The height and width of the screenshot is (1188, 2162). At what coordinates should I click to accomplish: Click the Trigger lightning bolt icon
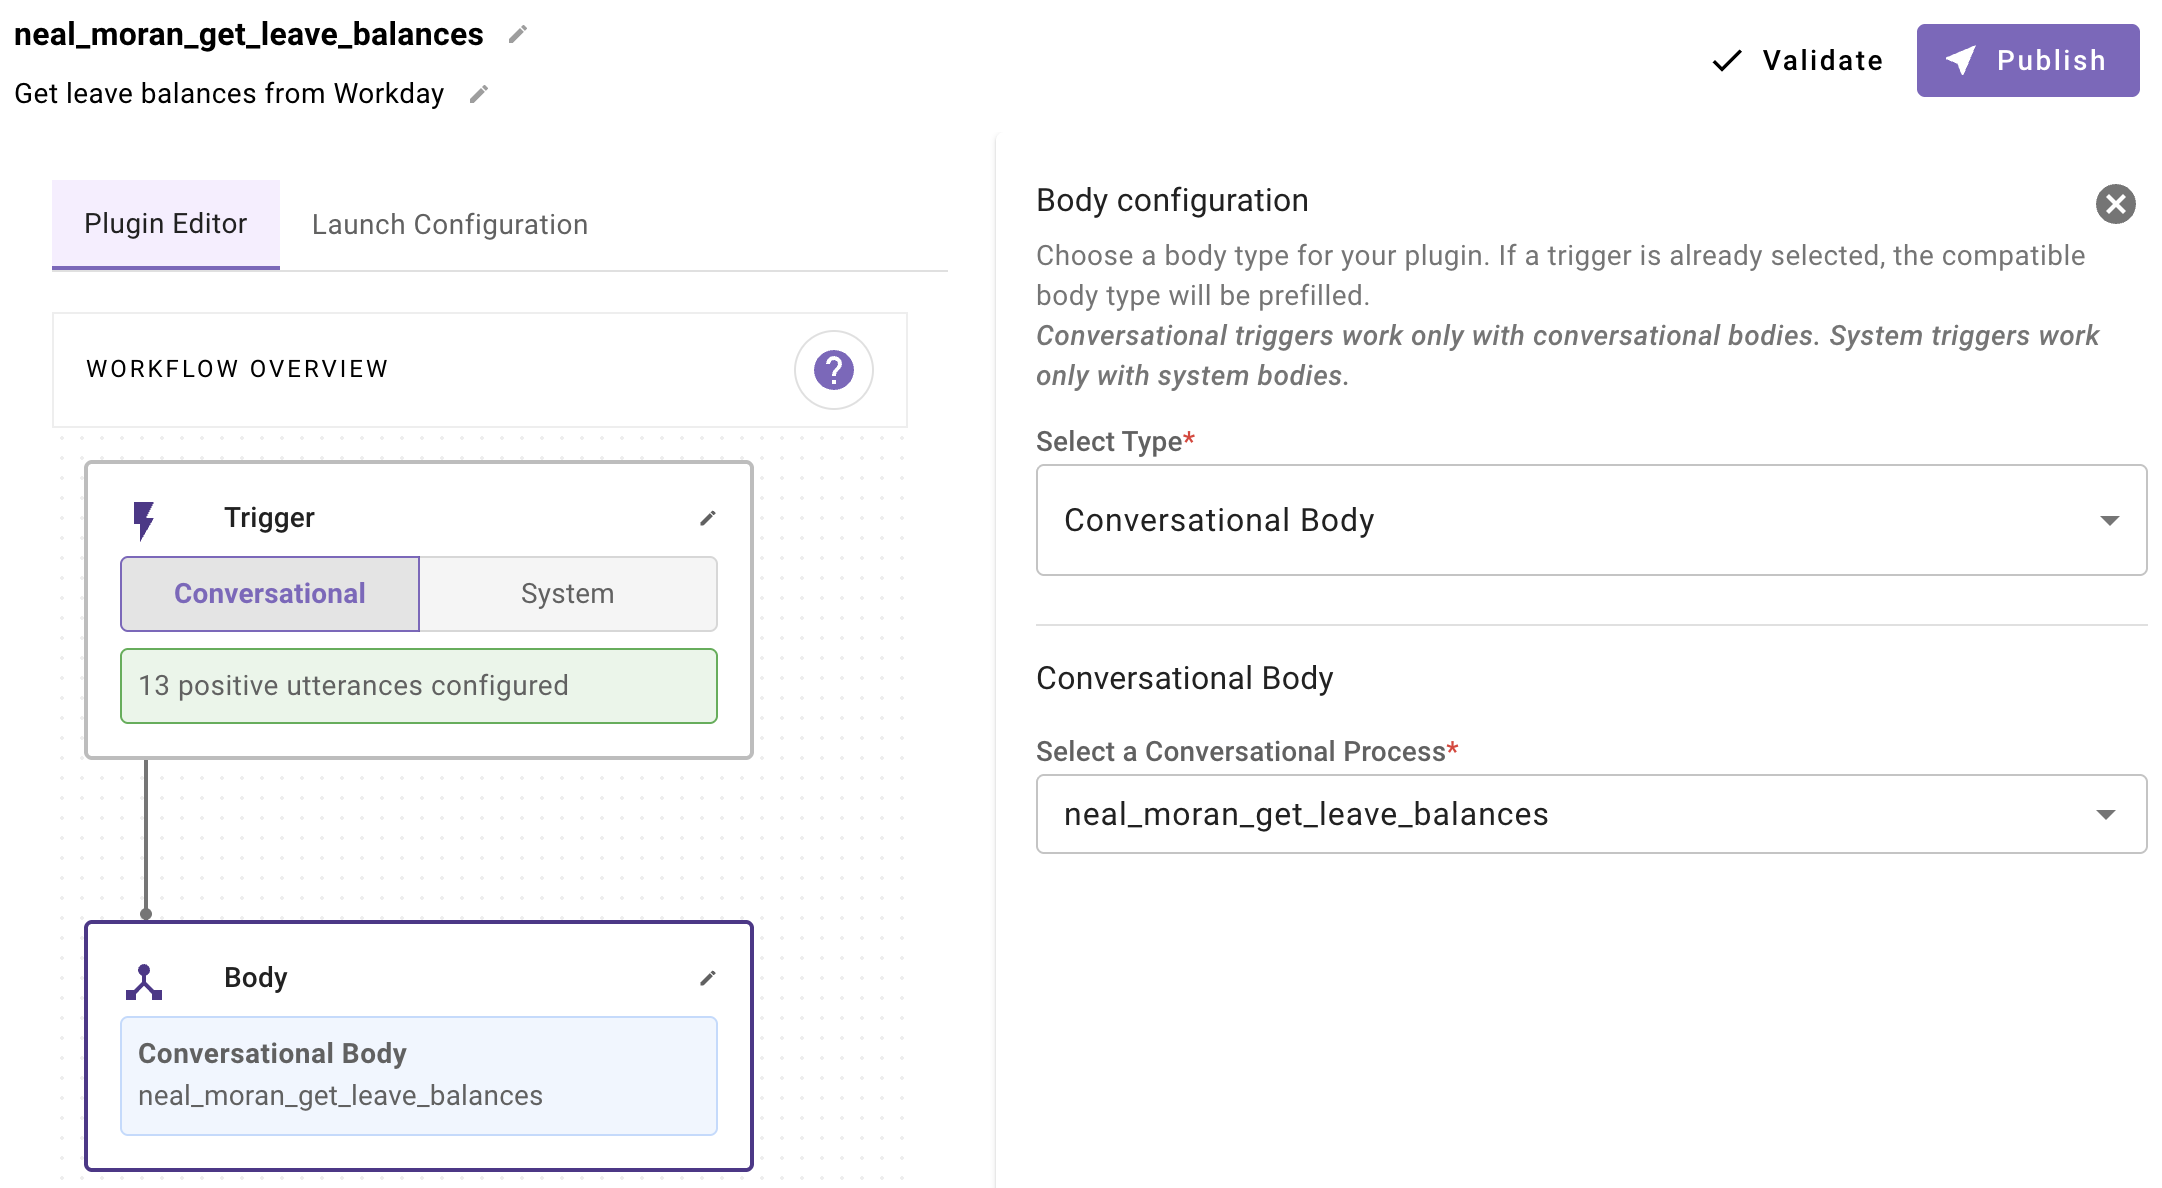144,519
